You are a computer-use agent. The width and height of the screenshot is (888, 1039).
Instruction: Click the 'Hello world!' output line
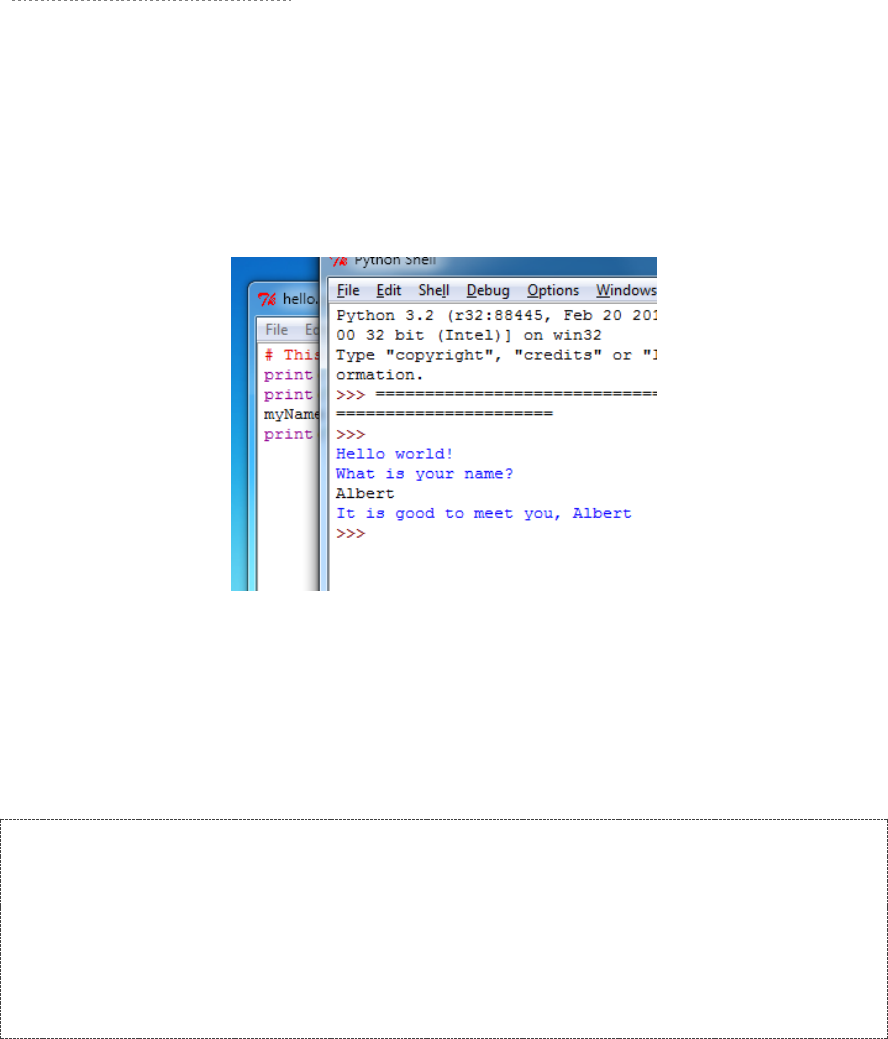coord(394,454)
